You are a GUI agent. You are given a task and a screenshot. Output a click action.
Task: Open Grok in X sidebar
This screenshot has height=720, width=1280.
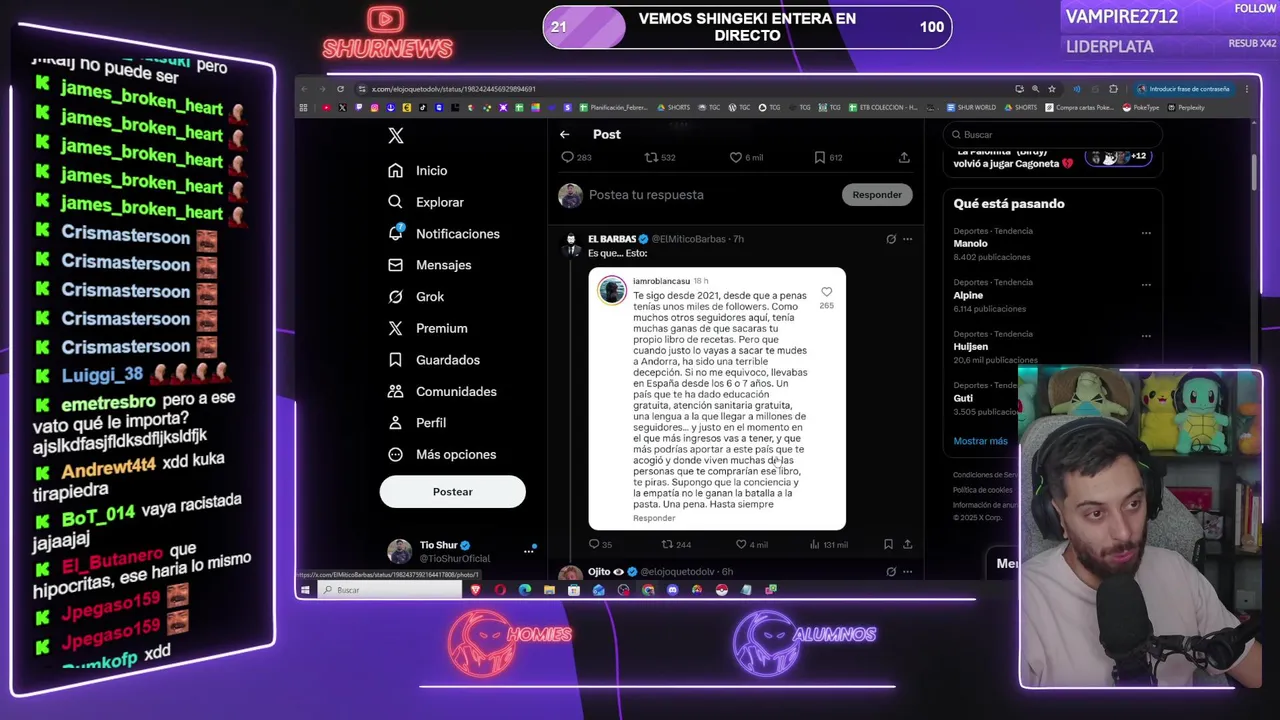click(x=416, y=297)
